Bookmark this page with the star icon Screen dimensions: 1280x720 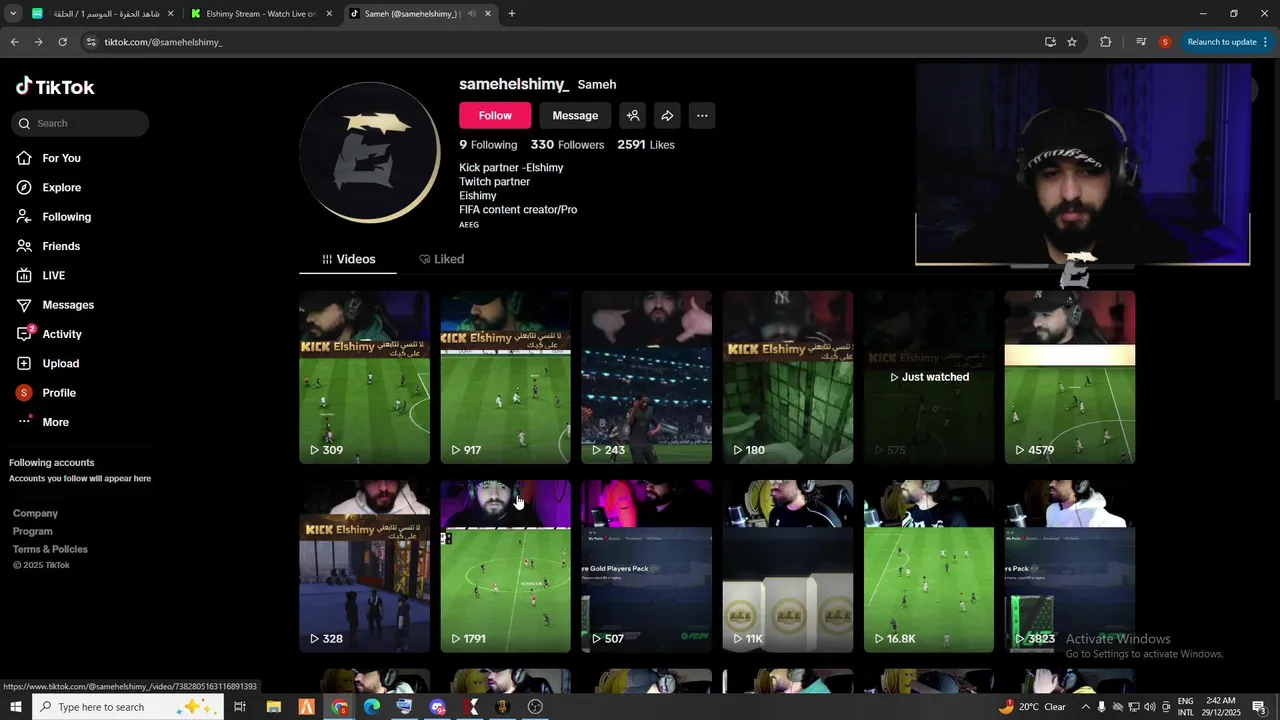[x=1072, y=42]
